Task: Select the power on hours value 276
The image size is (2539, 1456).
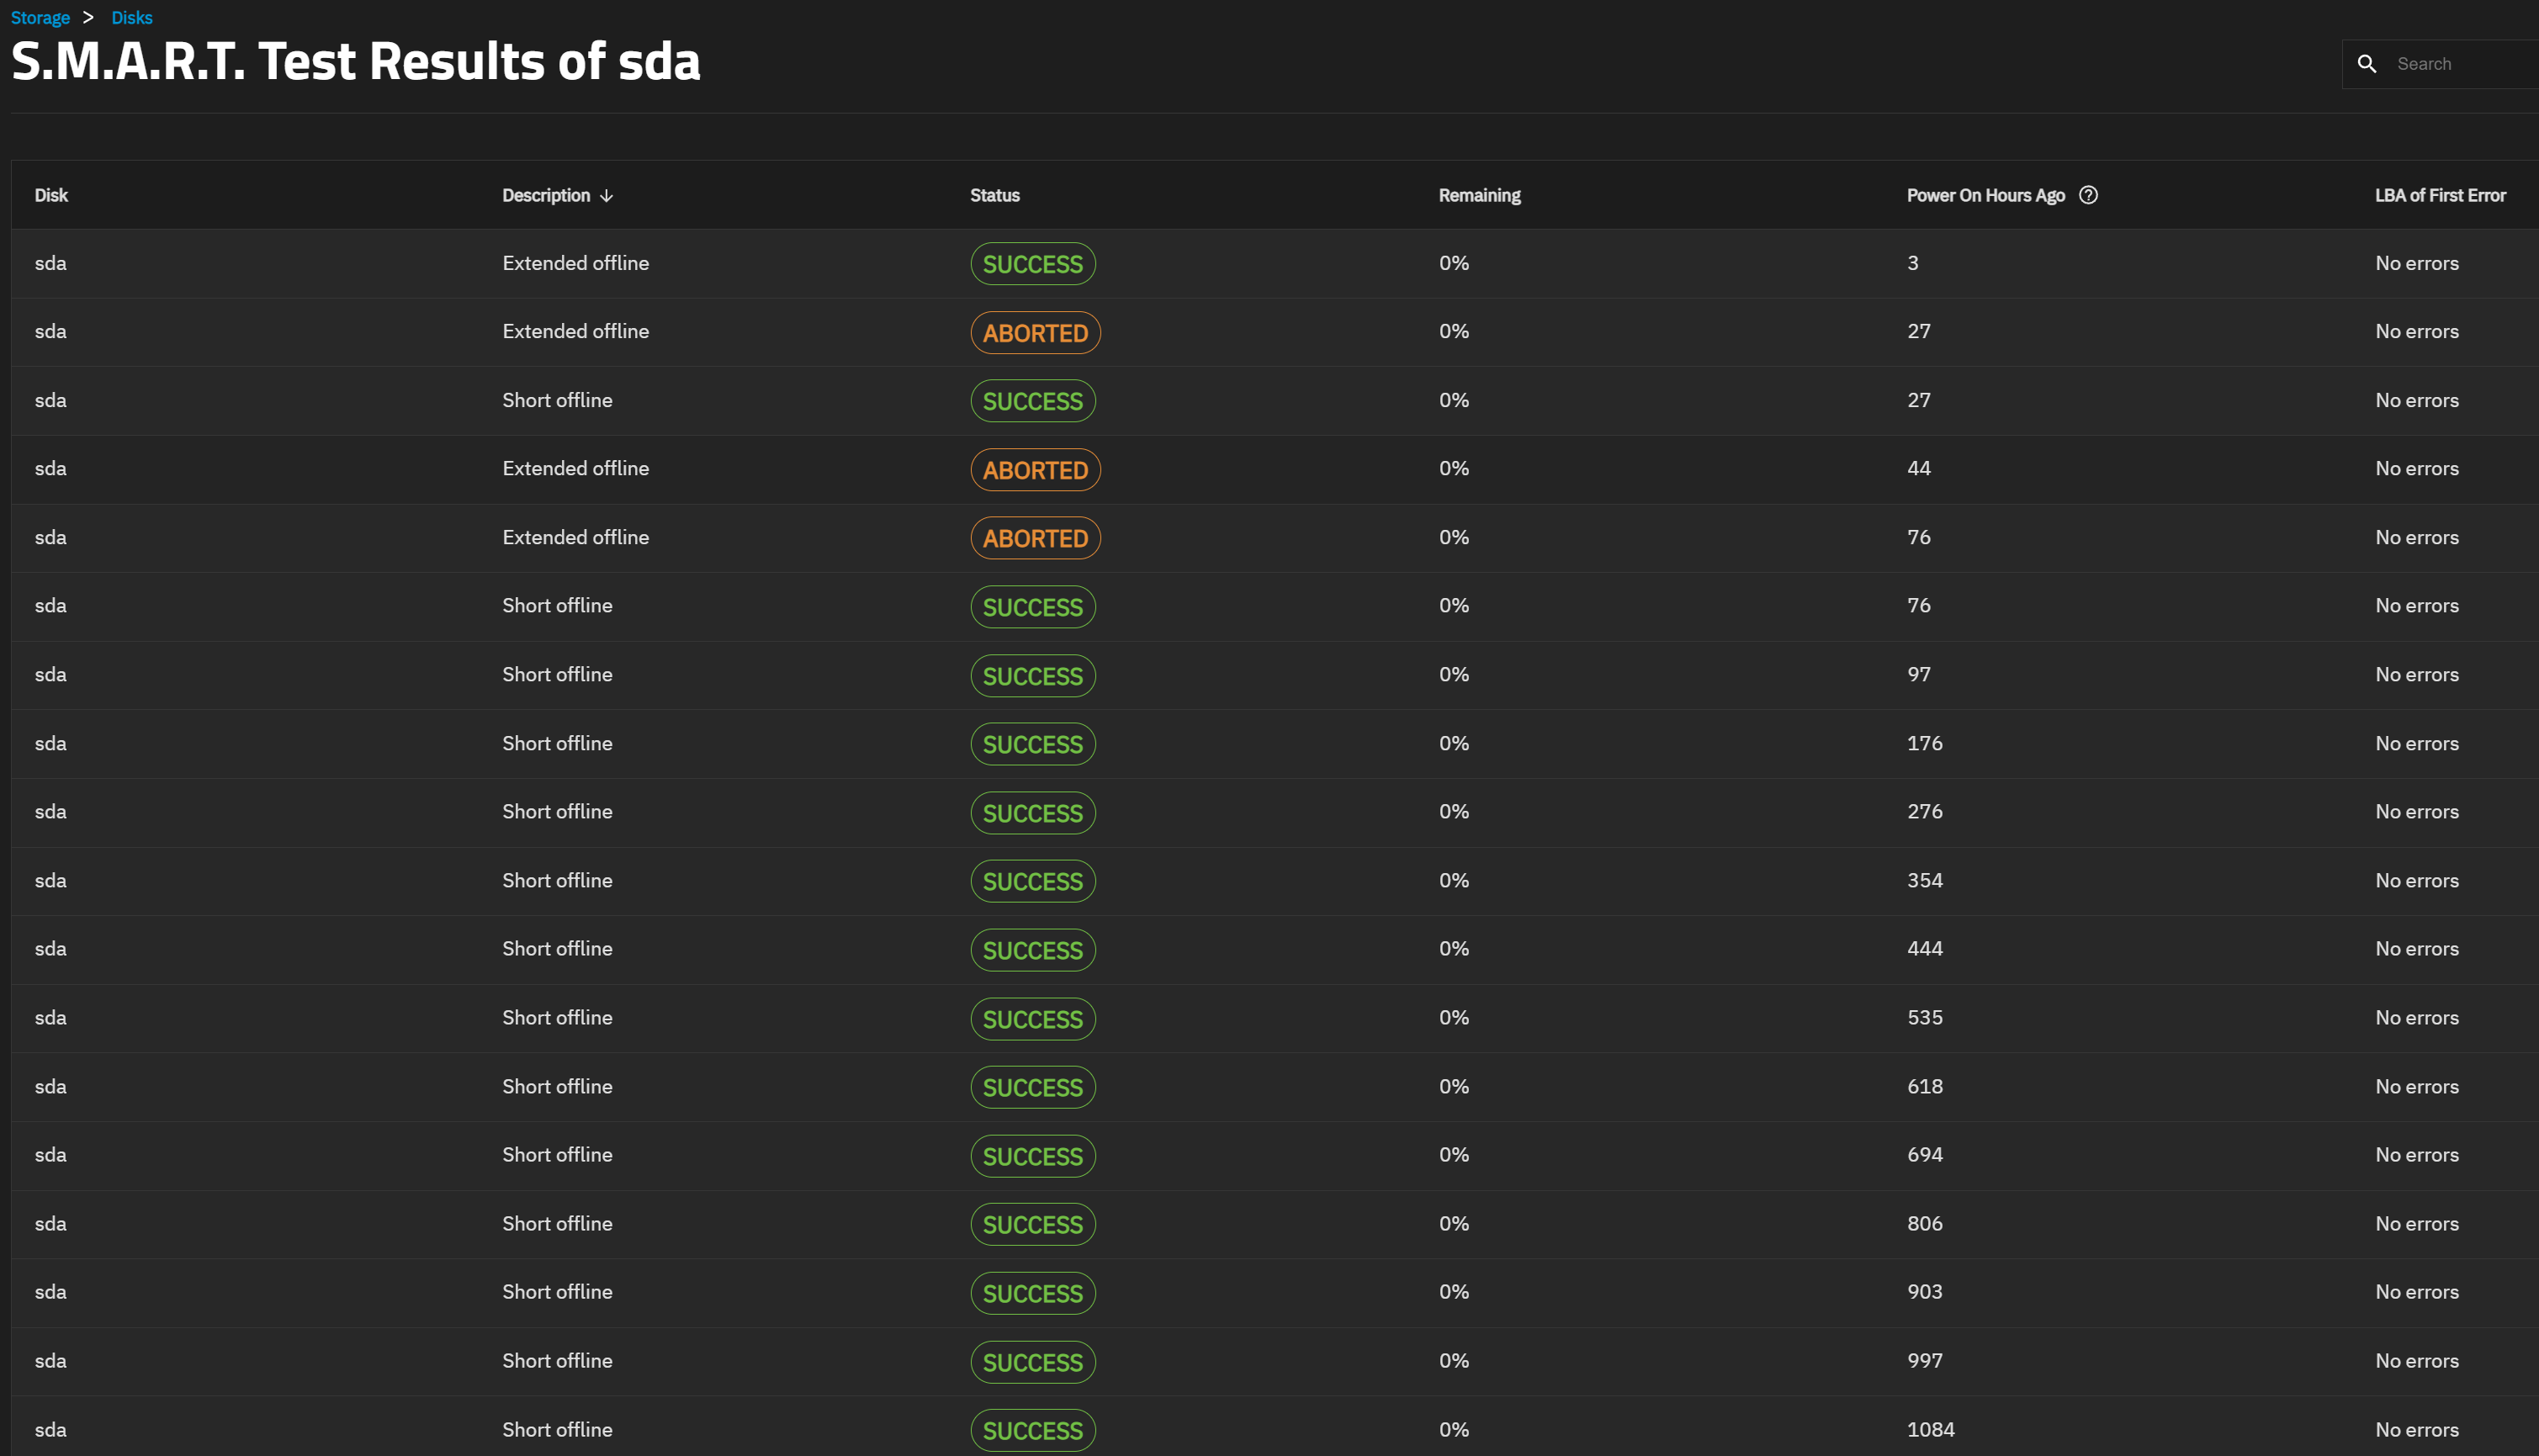Action: pos(1924,811)
